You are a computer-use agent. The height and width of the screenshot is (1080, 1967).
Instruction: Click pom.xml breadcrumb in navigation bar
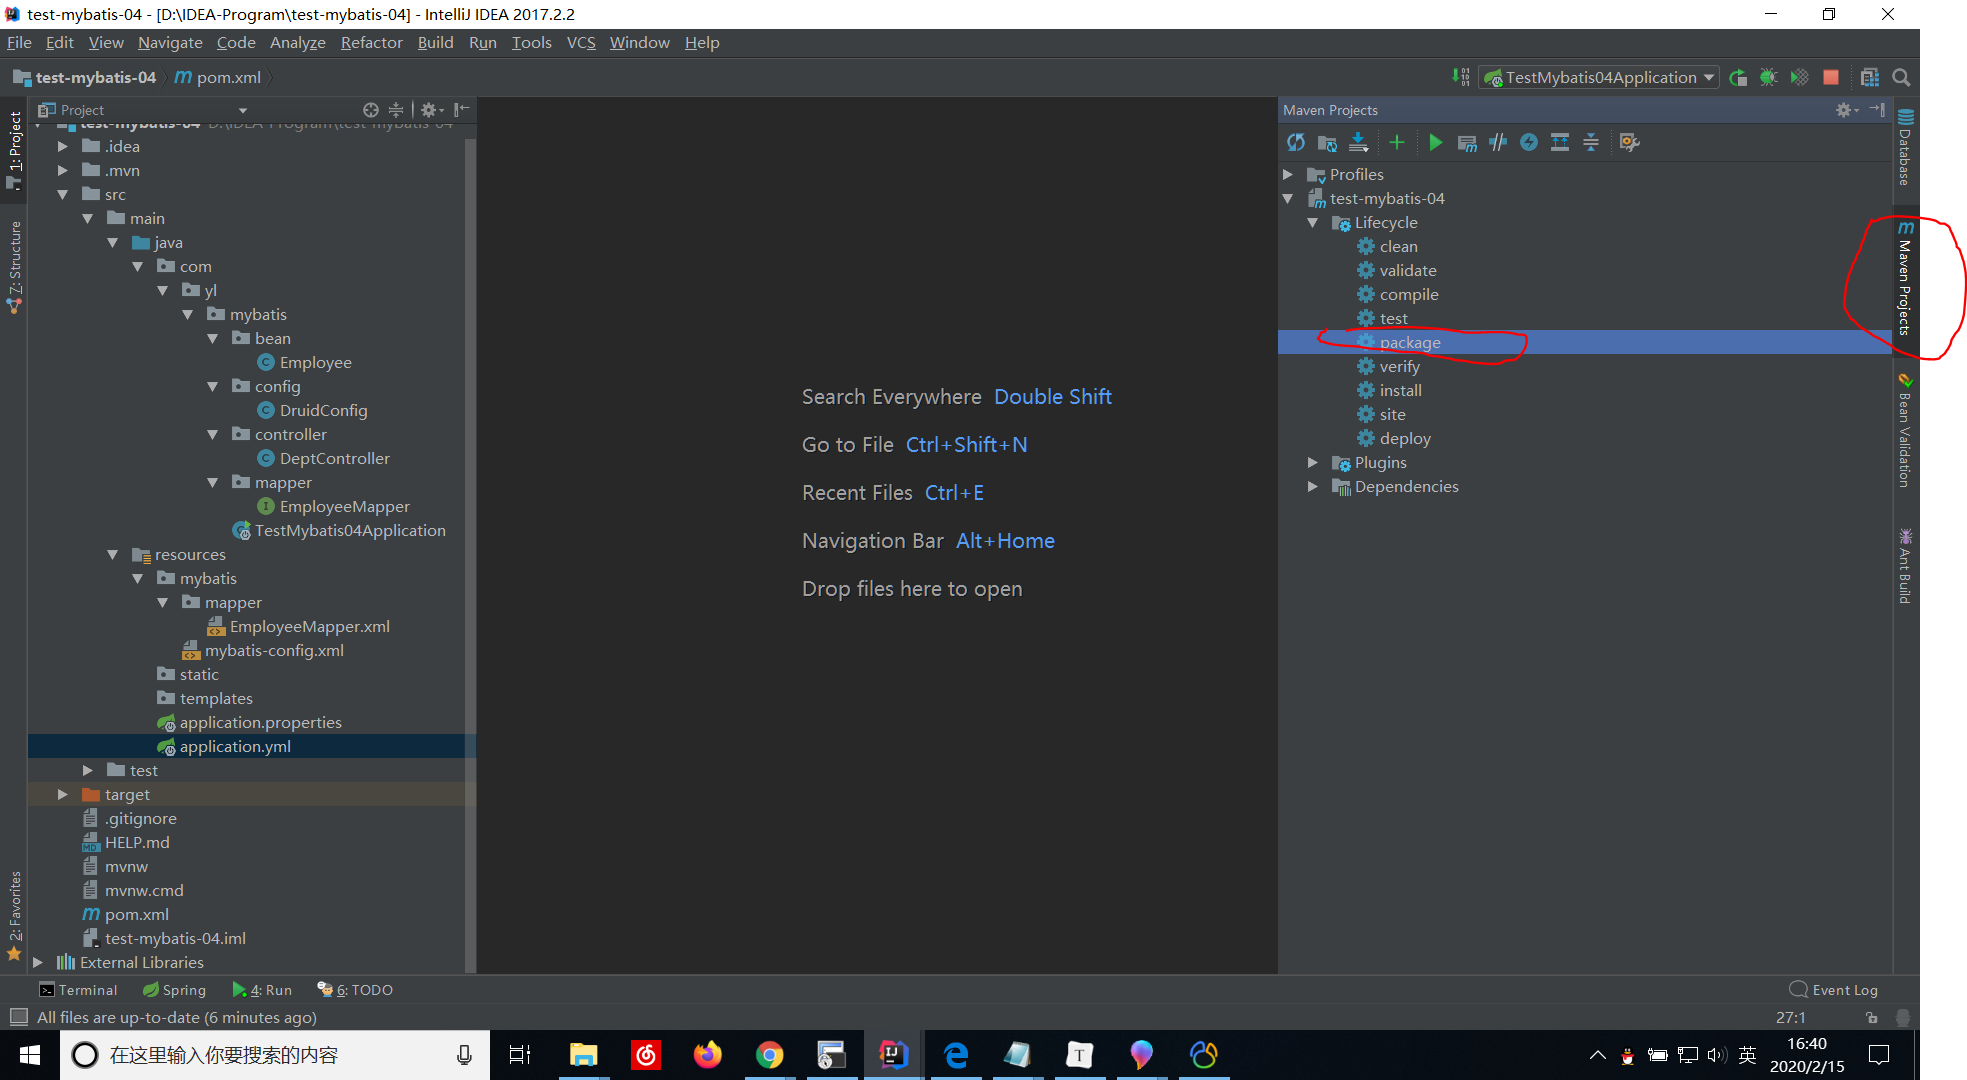click(x=219, y=77)
